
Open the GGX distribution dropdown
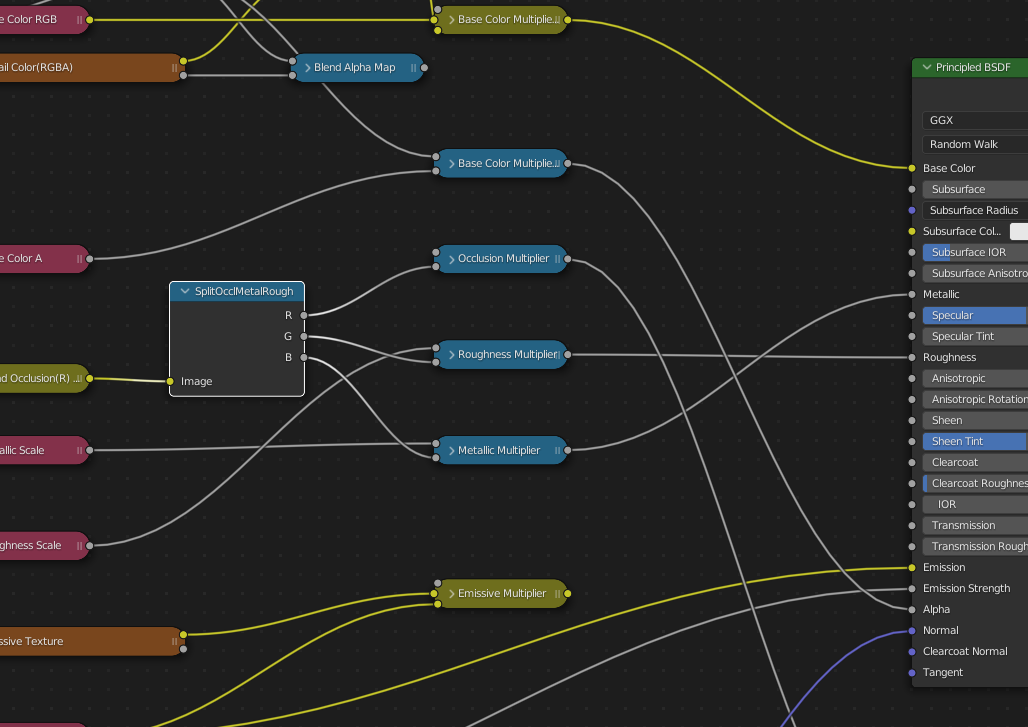click(x=974, y=120)
